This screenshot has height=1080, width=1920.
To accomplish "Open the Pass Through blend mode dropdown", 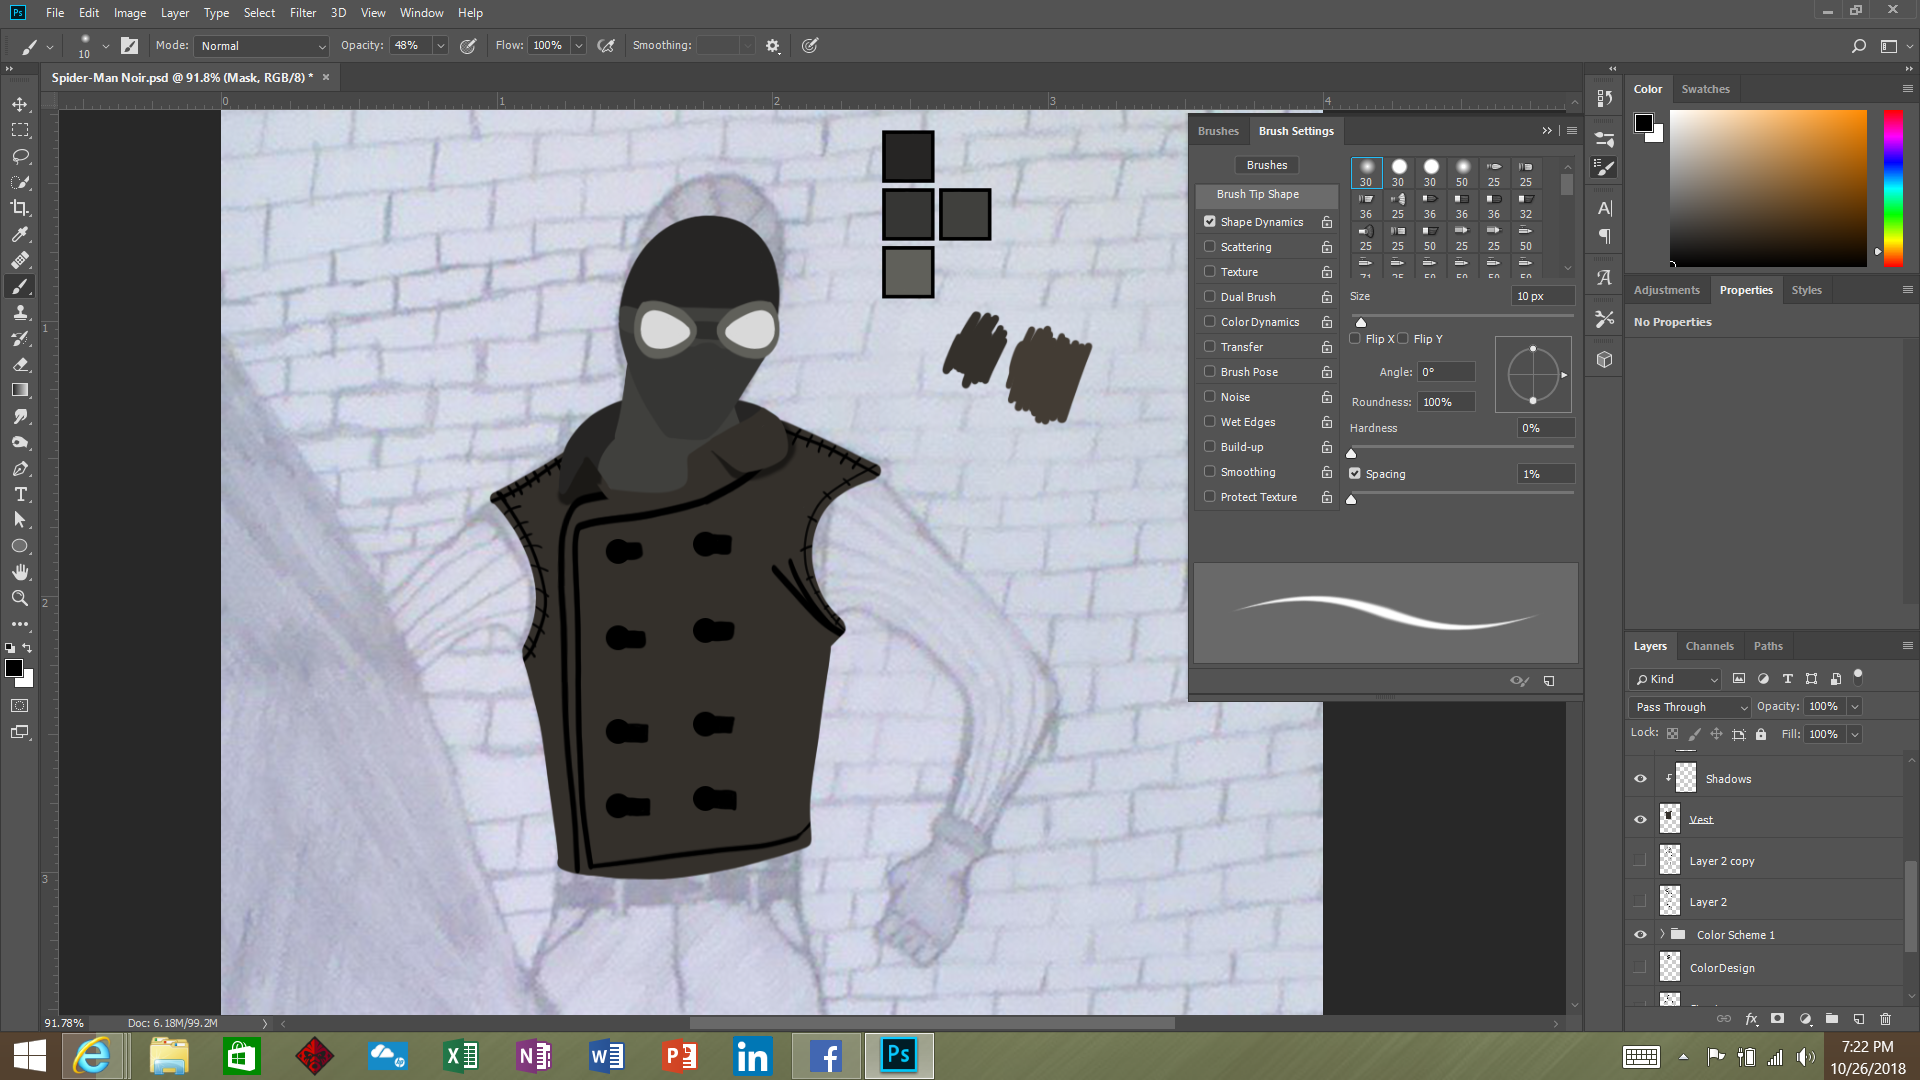I will pyautogui.click(x=1690, y=706).
